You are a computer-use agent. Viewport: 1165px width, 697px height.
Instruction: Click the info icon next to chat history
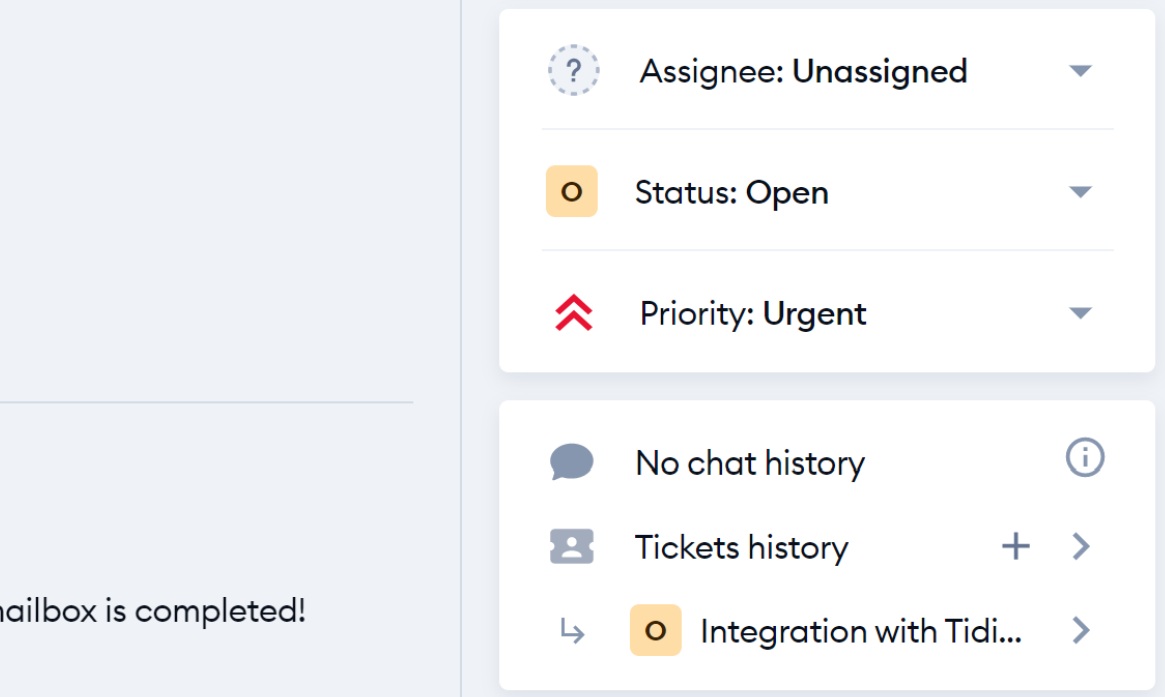[x=1085, y=459]
